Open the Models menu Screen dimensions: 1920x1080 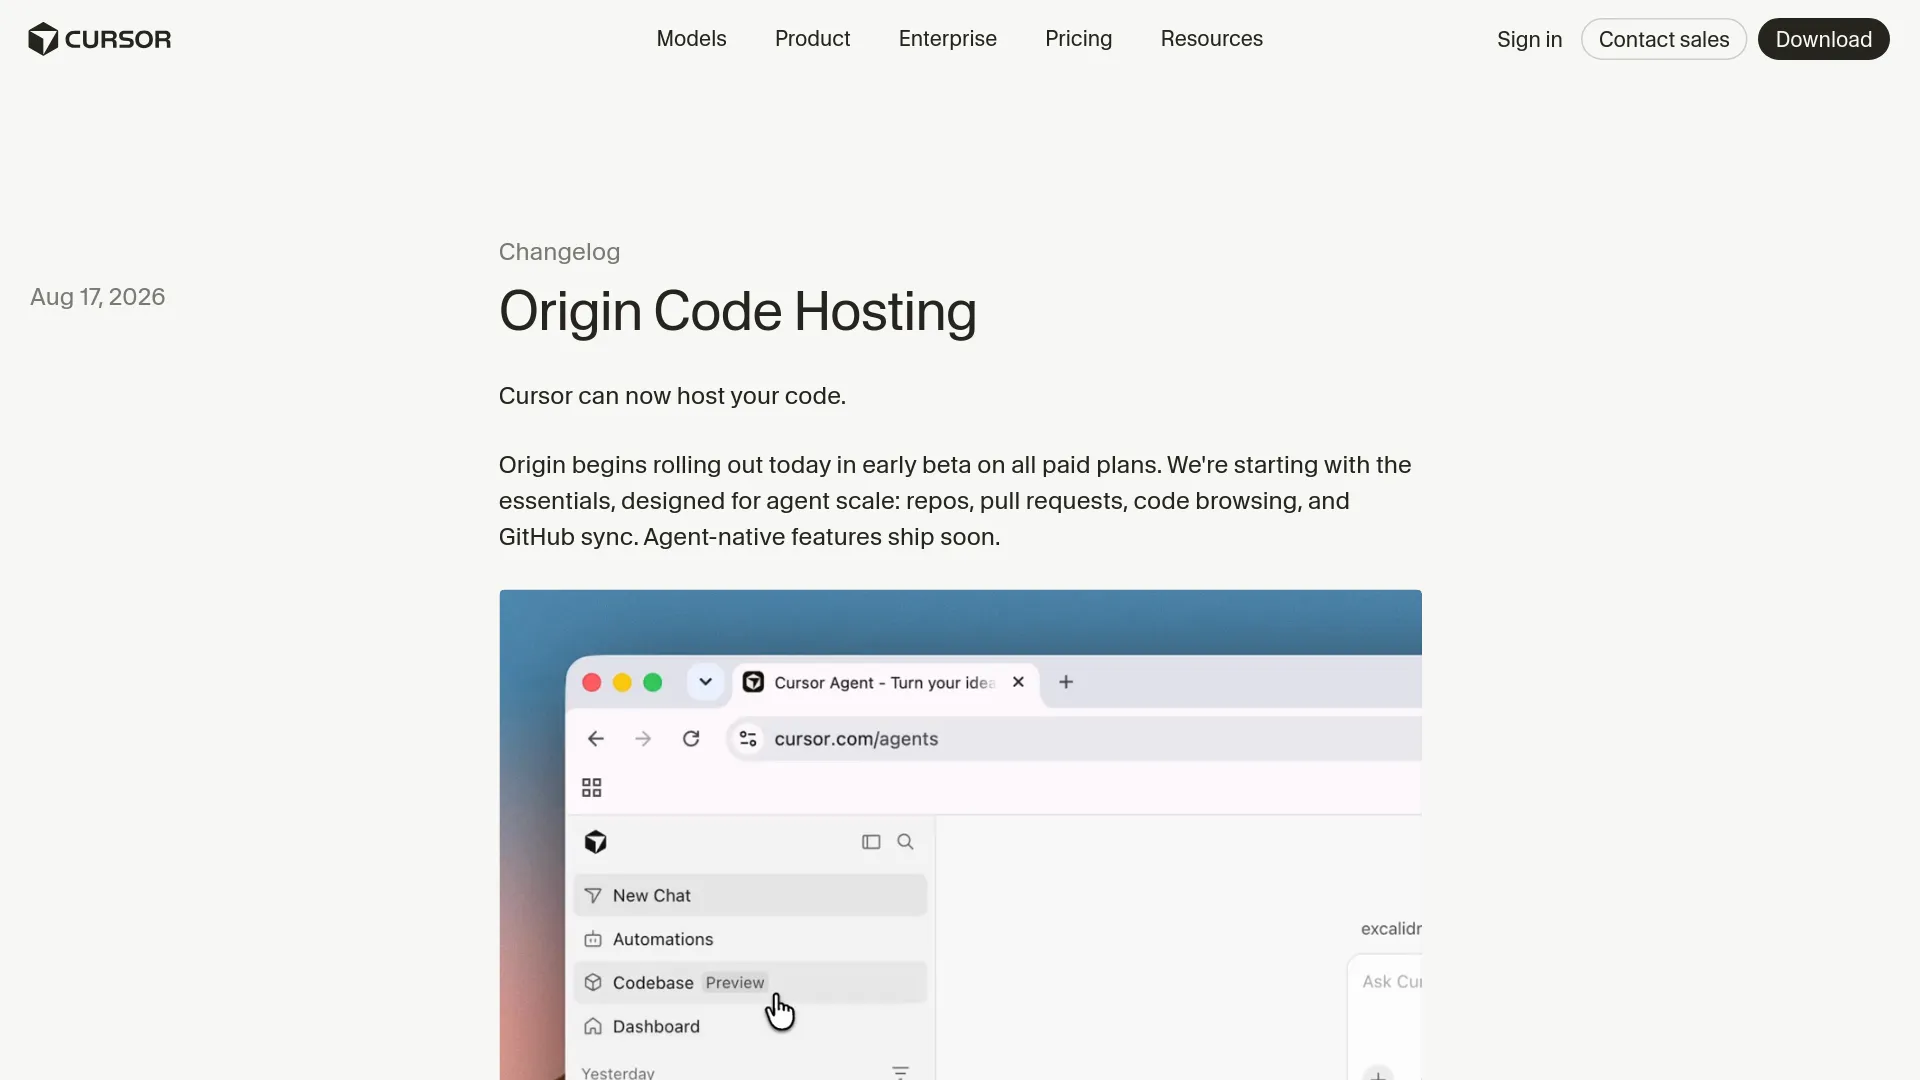tap(691, 39)
